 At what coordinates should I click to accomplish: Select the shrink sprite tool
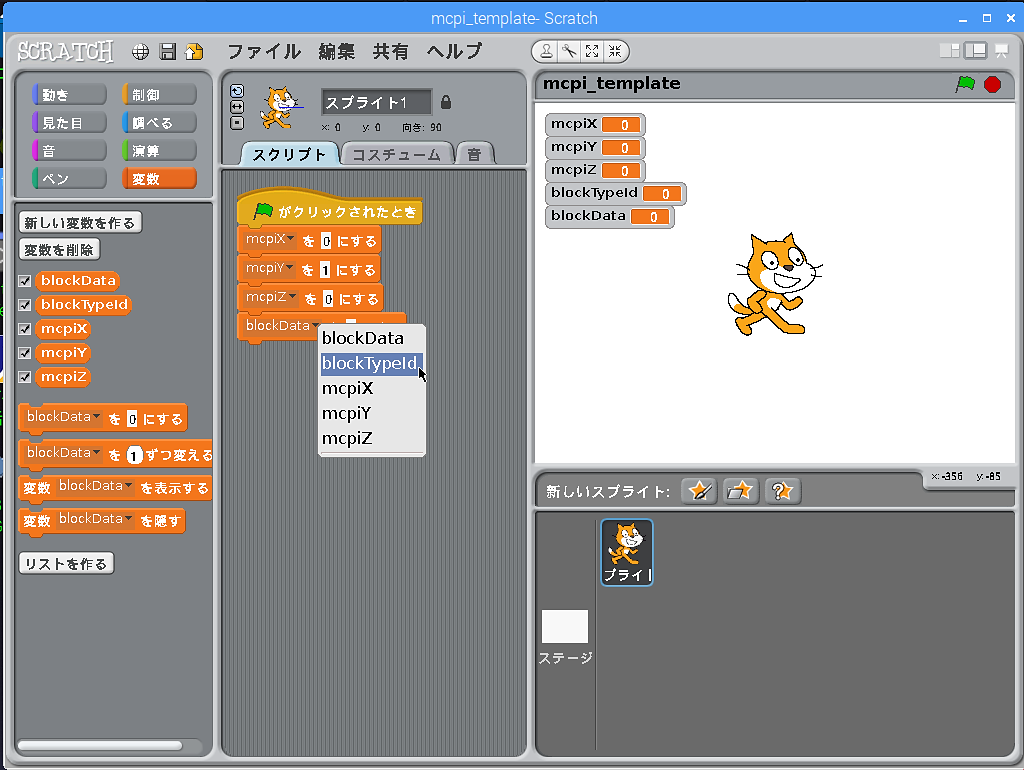tap(615, 51)
